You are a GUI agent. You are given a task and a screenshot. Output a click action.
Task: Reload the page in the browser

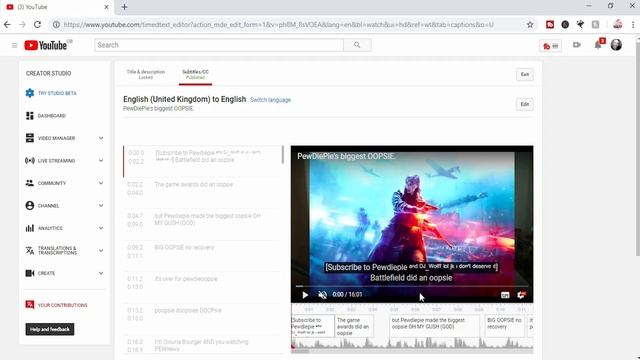point(37,24)
